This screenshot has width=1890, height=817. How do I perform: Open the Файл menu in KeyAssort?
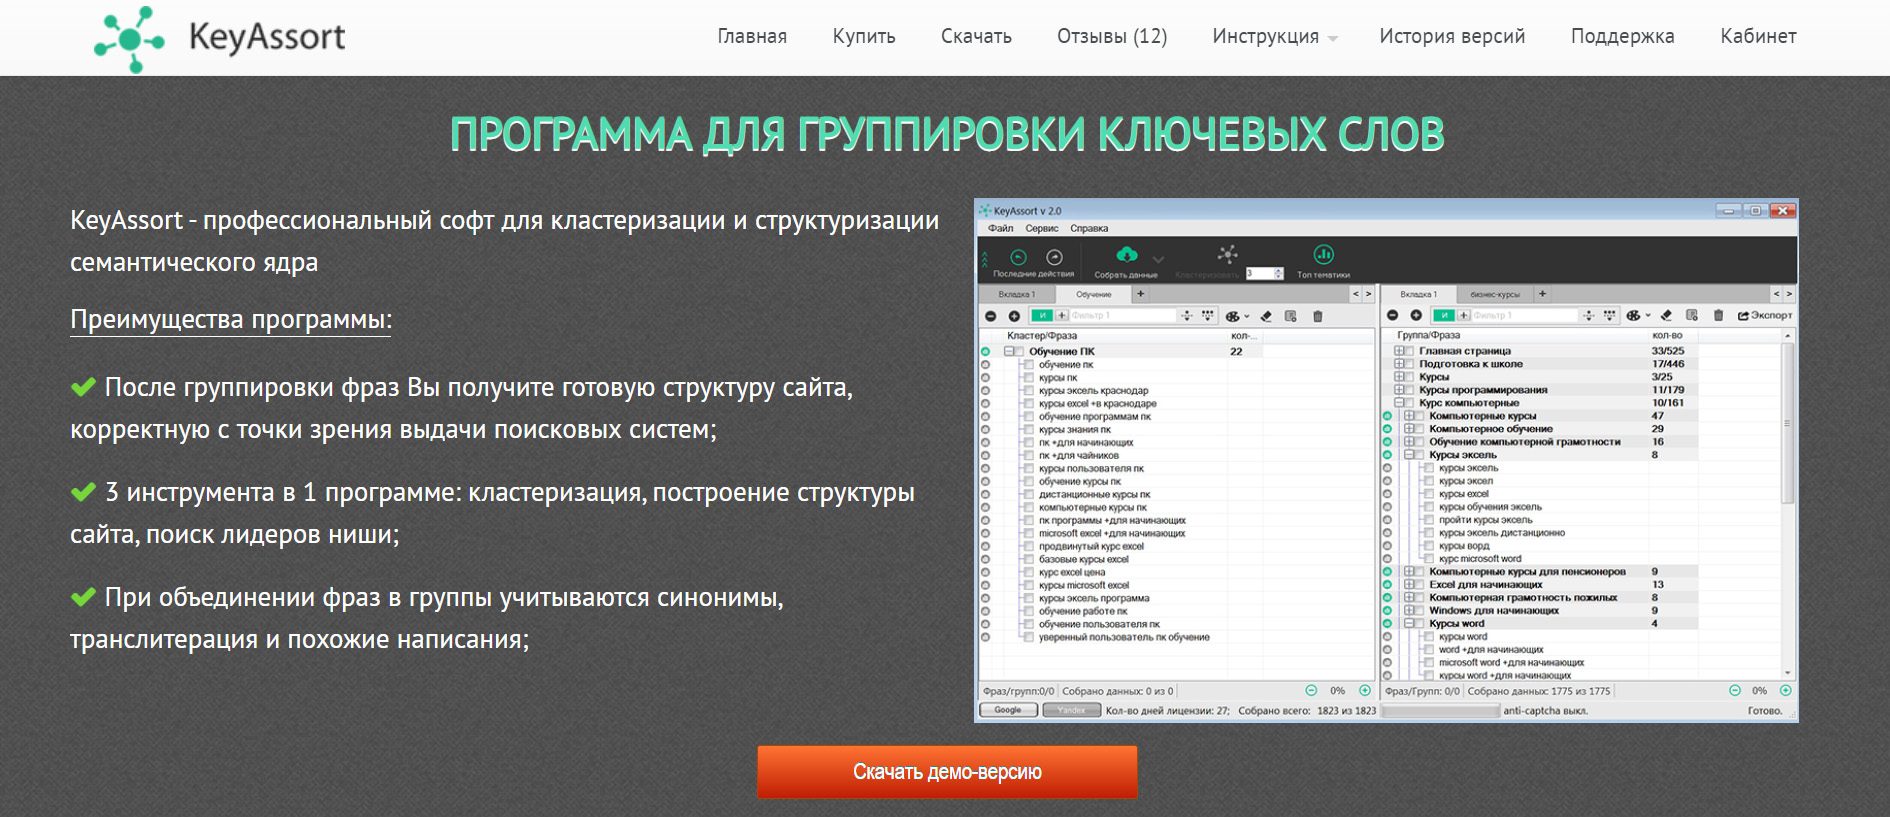coord(1001,229)
